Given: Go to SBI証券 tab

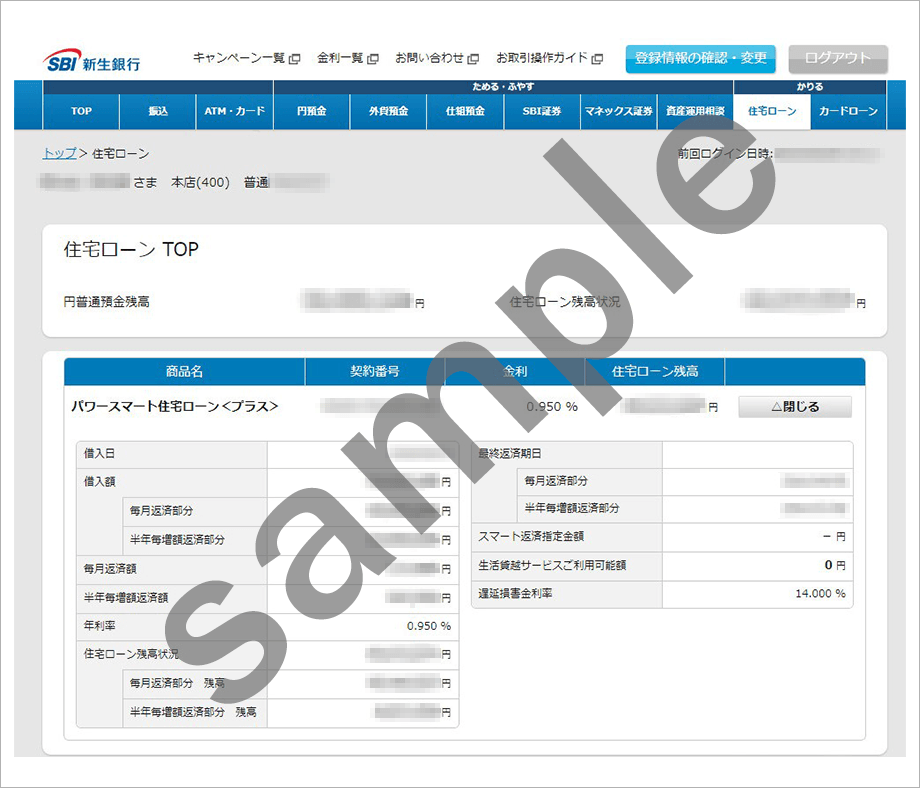Looking at the screenshot, I should tap(542, 111).
